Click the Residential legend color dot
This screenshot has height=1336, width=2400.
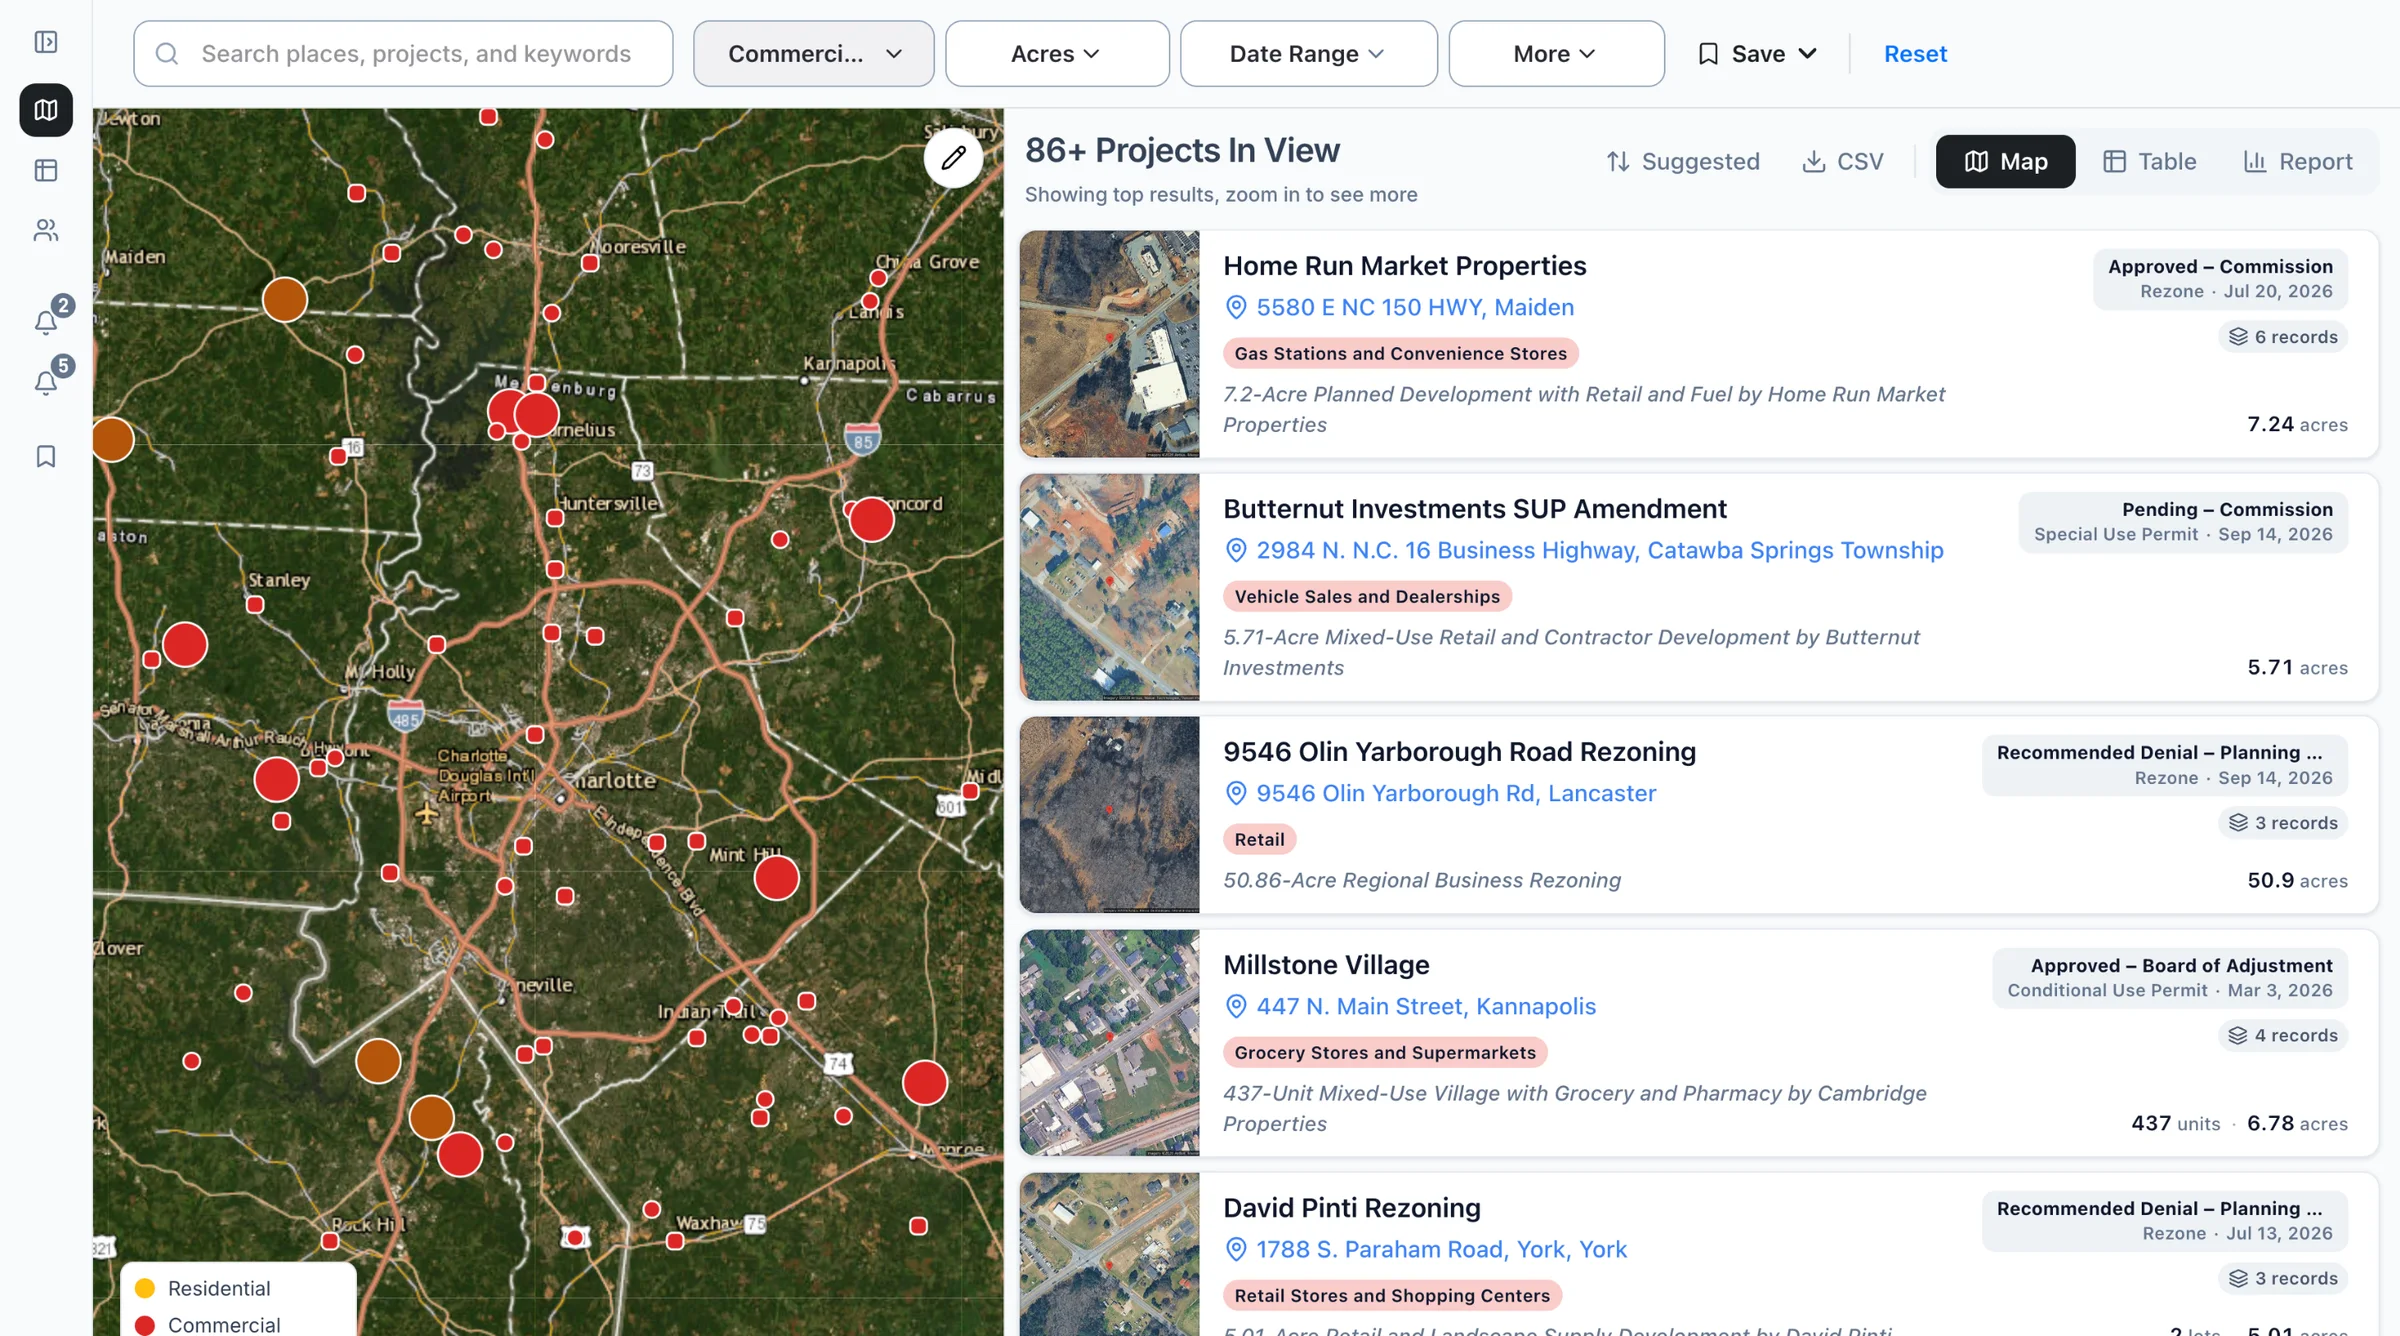click(145, 1288)
